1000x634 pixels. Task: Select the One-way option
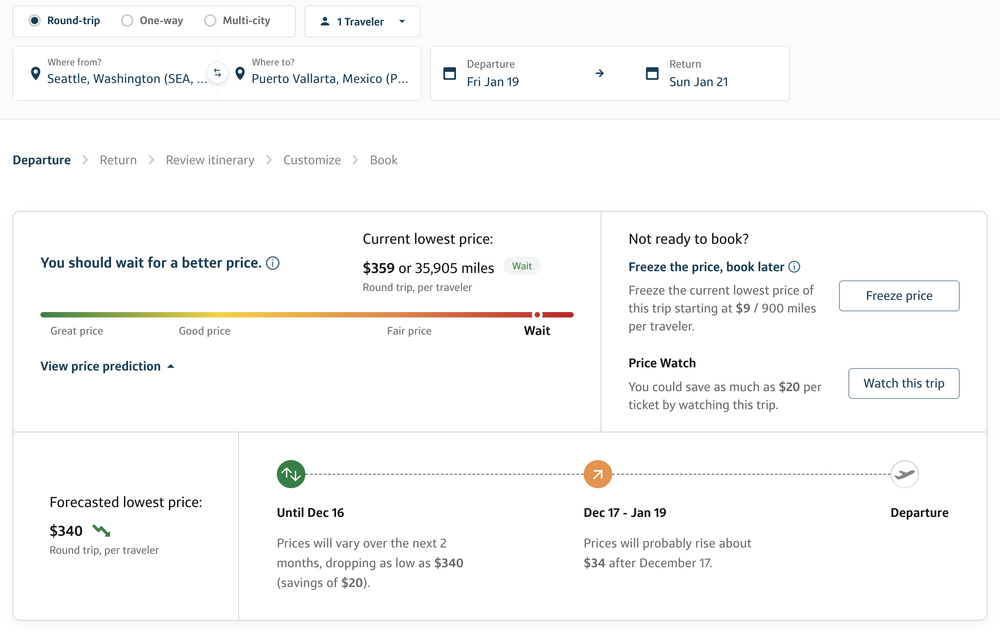pyautogui.click(x=128, y=20)
